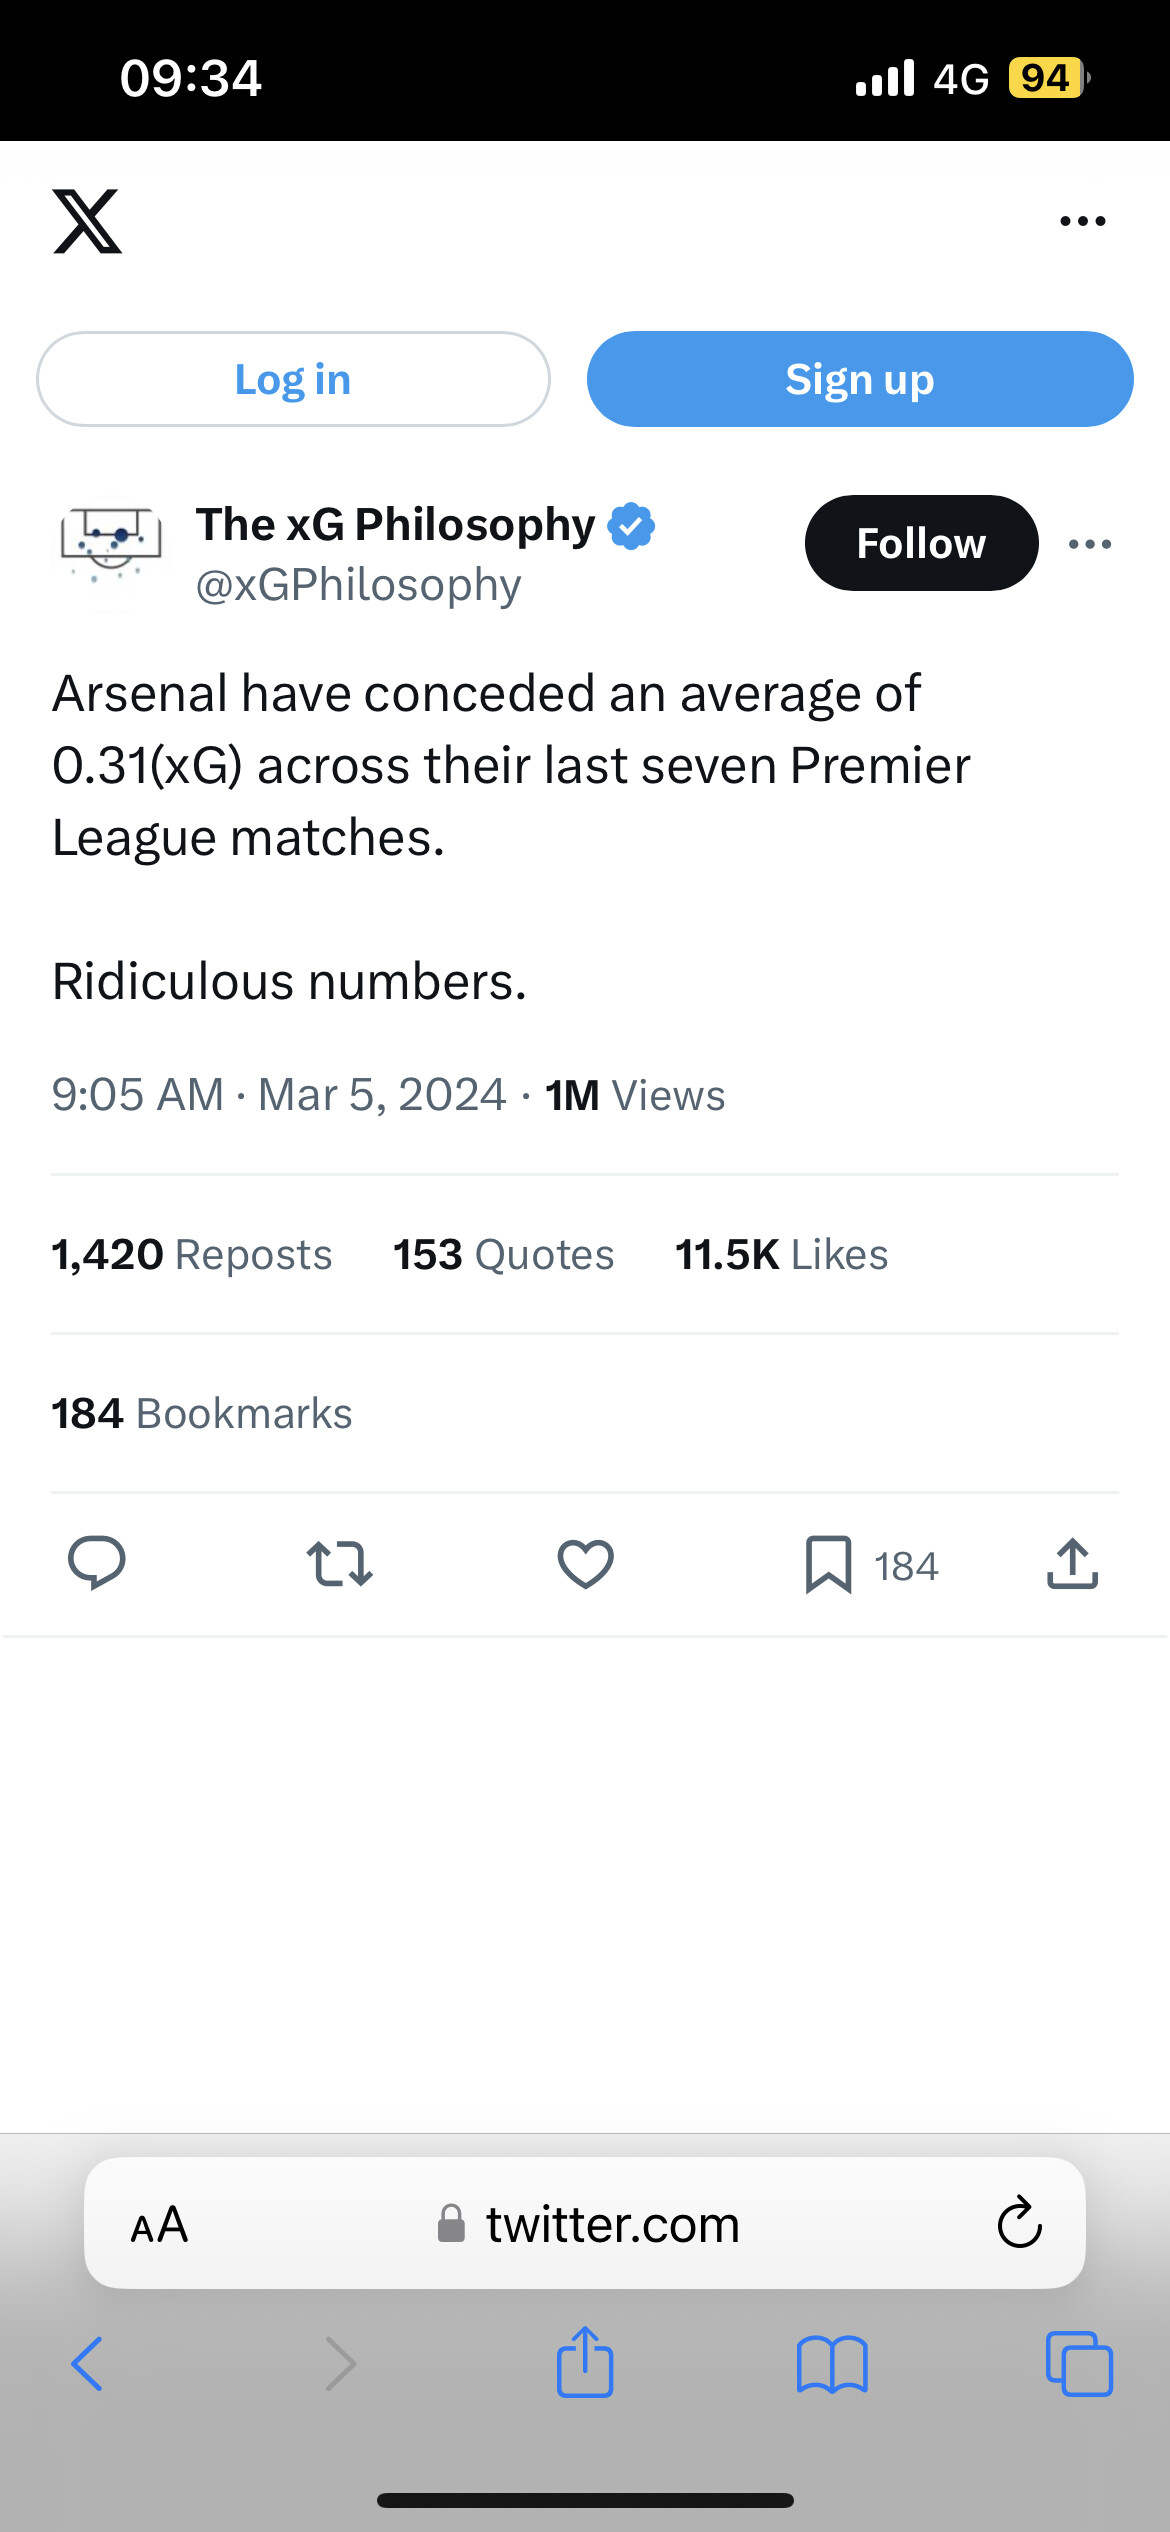This screenshot has height=2532, width=1170.
Task: Expand the tweet's three-dot options menu
Action: tap(1089, 544)
